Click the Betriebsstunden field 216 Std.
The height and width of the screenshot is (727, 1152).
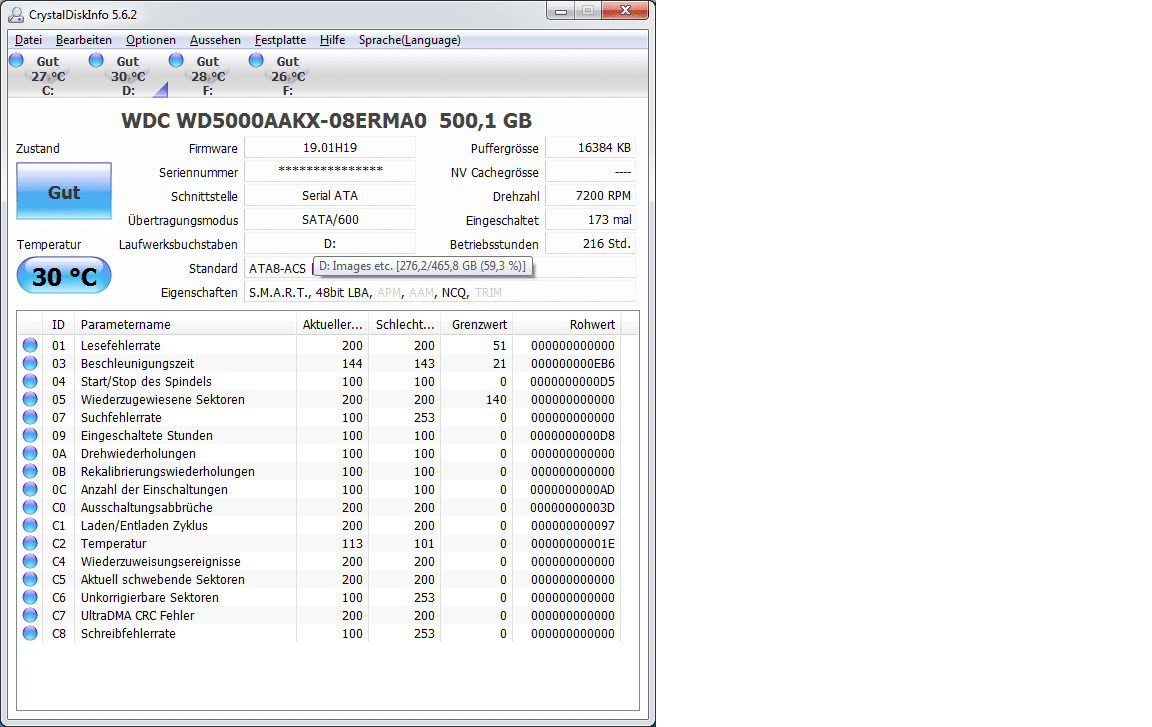[x=591, y=243]
